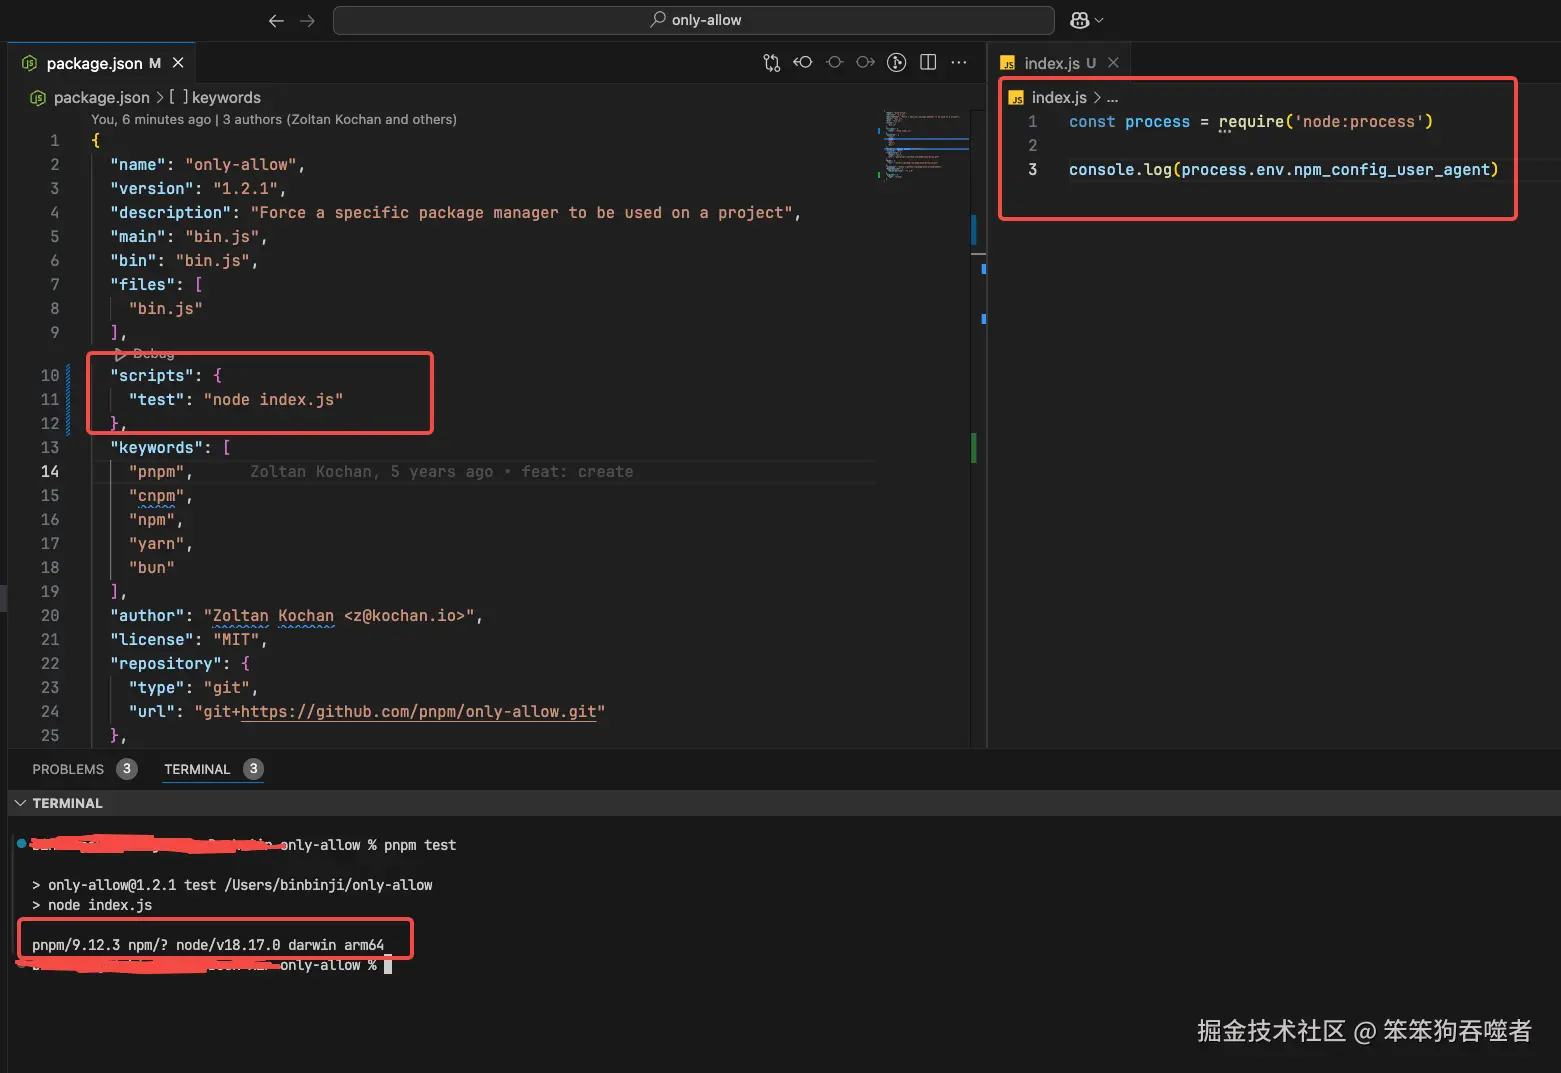Viewport: 1561px width, 1073px height.
Task: Close the index.js tab
Action: (1113, 63)
